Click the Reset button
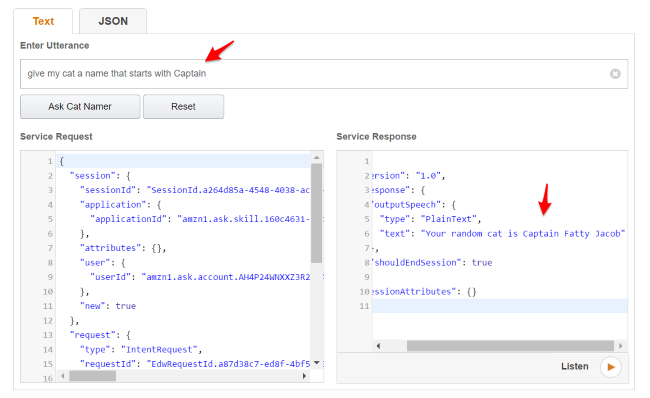This screenshot has width=650, height=398. (x=183, y=107)
